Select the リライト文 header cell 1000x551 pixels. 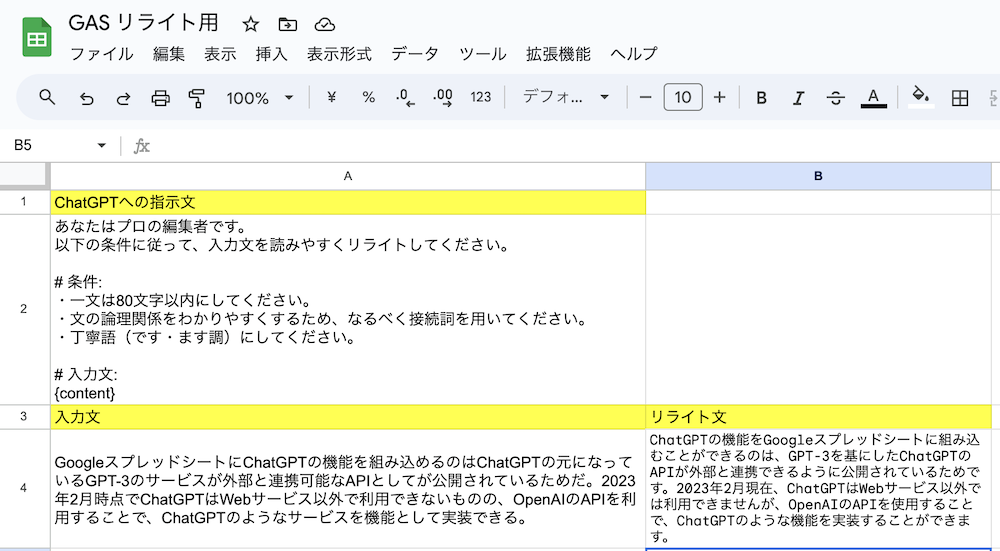818,416
